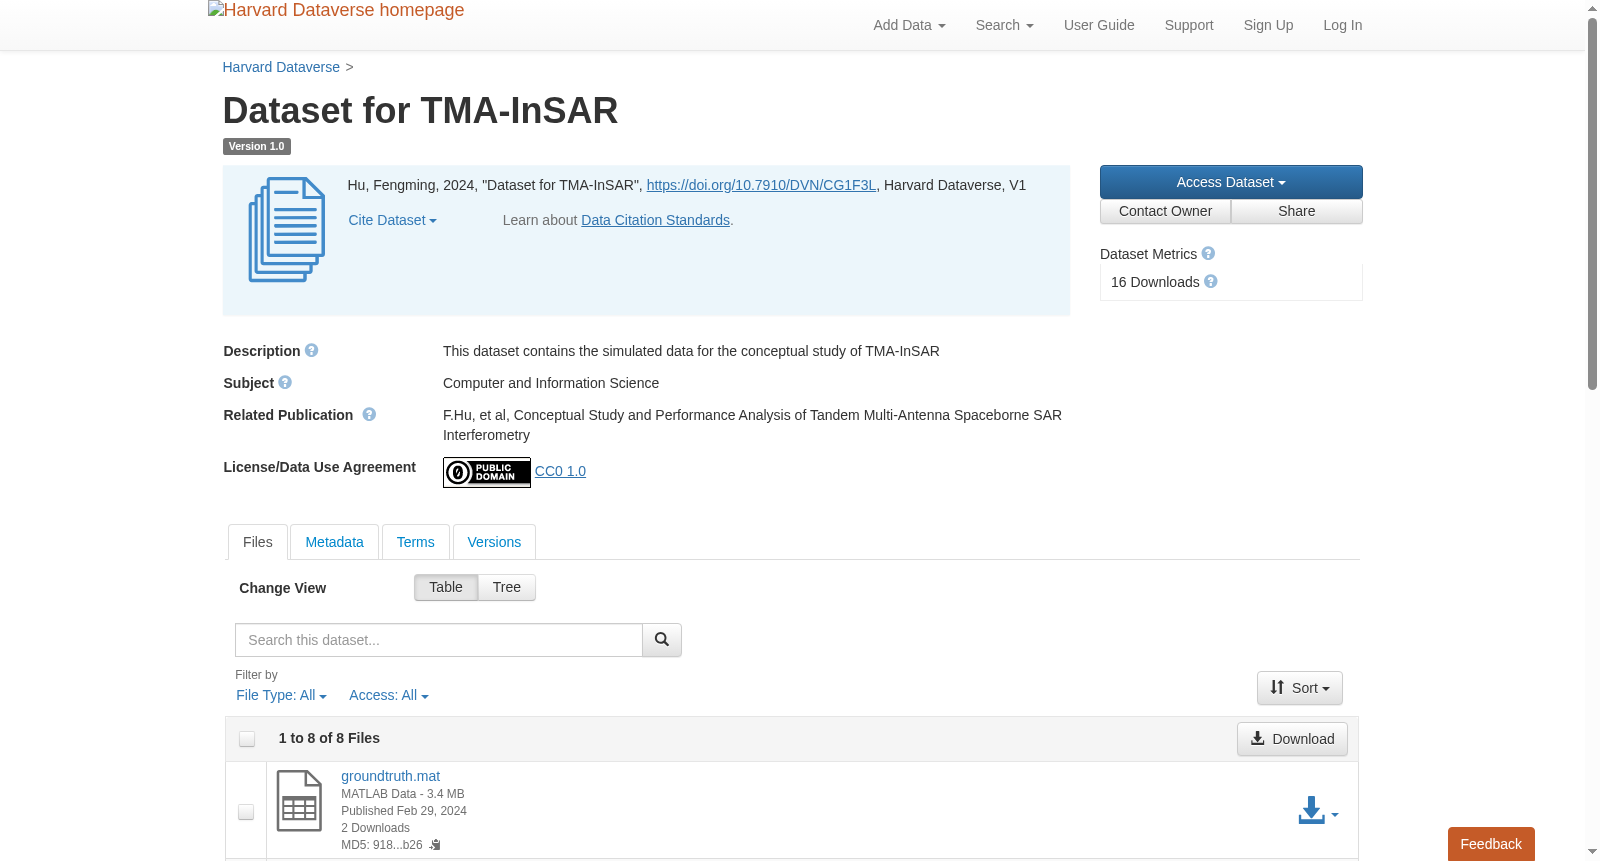Click the 'Published Feb 29, 2024' text
The image size is (1600, 861).
tap(404, 811)
